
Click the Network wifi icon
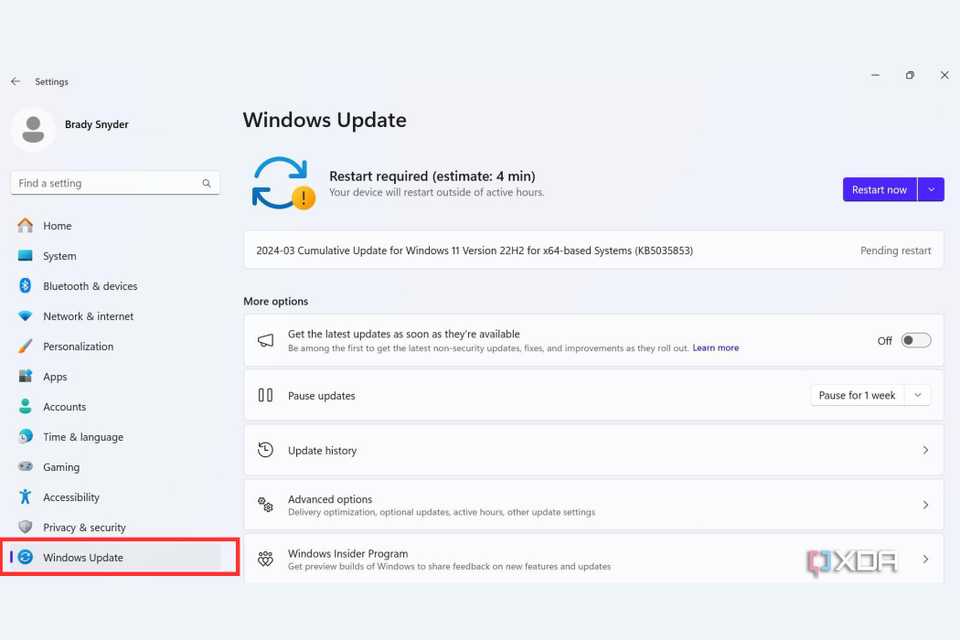pos(25,316)
